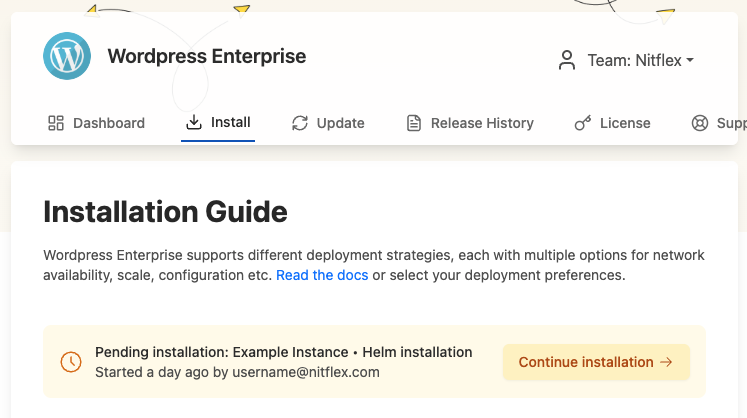
Task: Click the Installation Guide heading
Action: click(x=165, y=211)
